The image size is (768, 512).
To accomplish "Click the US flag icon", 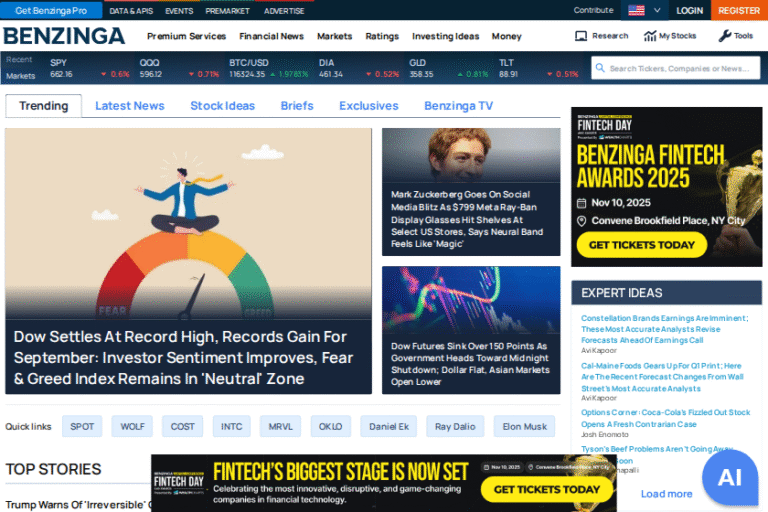I will pyautogui.click(x=636, y=10).
